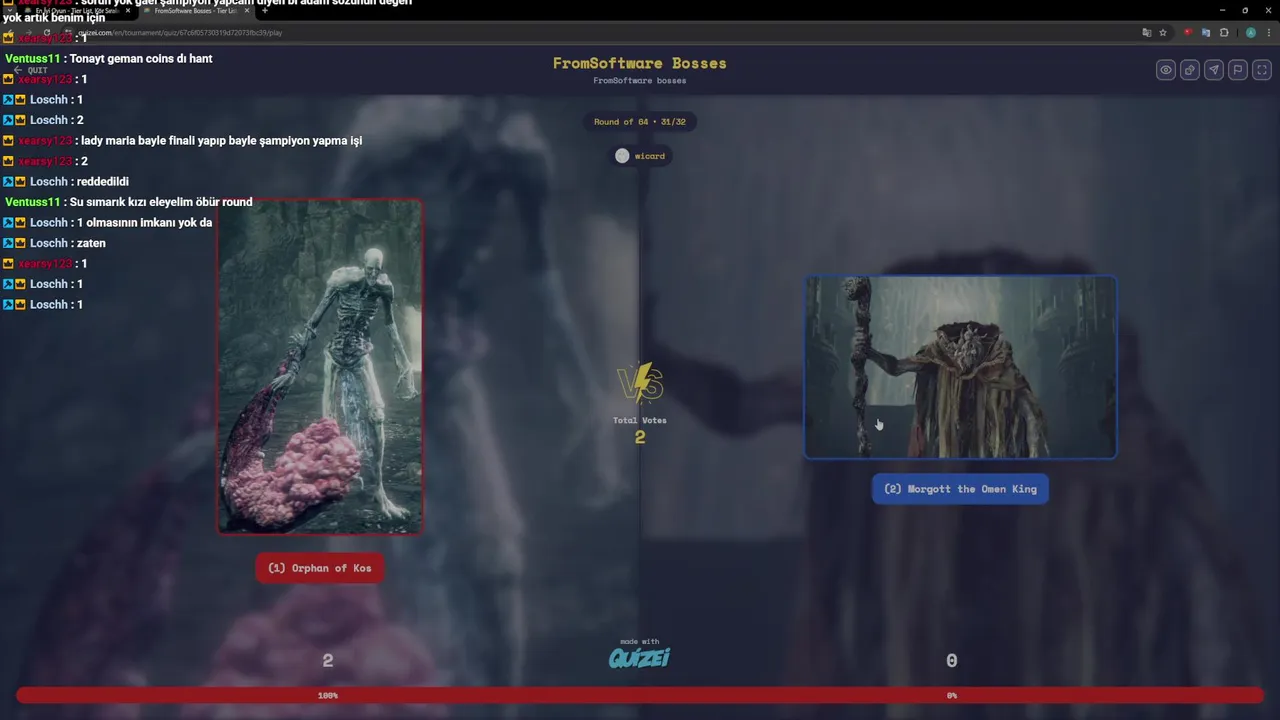Image resolution: width=1280 pixels, height=720 pixels.
Task: Enter fullscreen mode with the frame icon
Action: tap(1262, 70)
